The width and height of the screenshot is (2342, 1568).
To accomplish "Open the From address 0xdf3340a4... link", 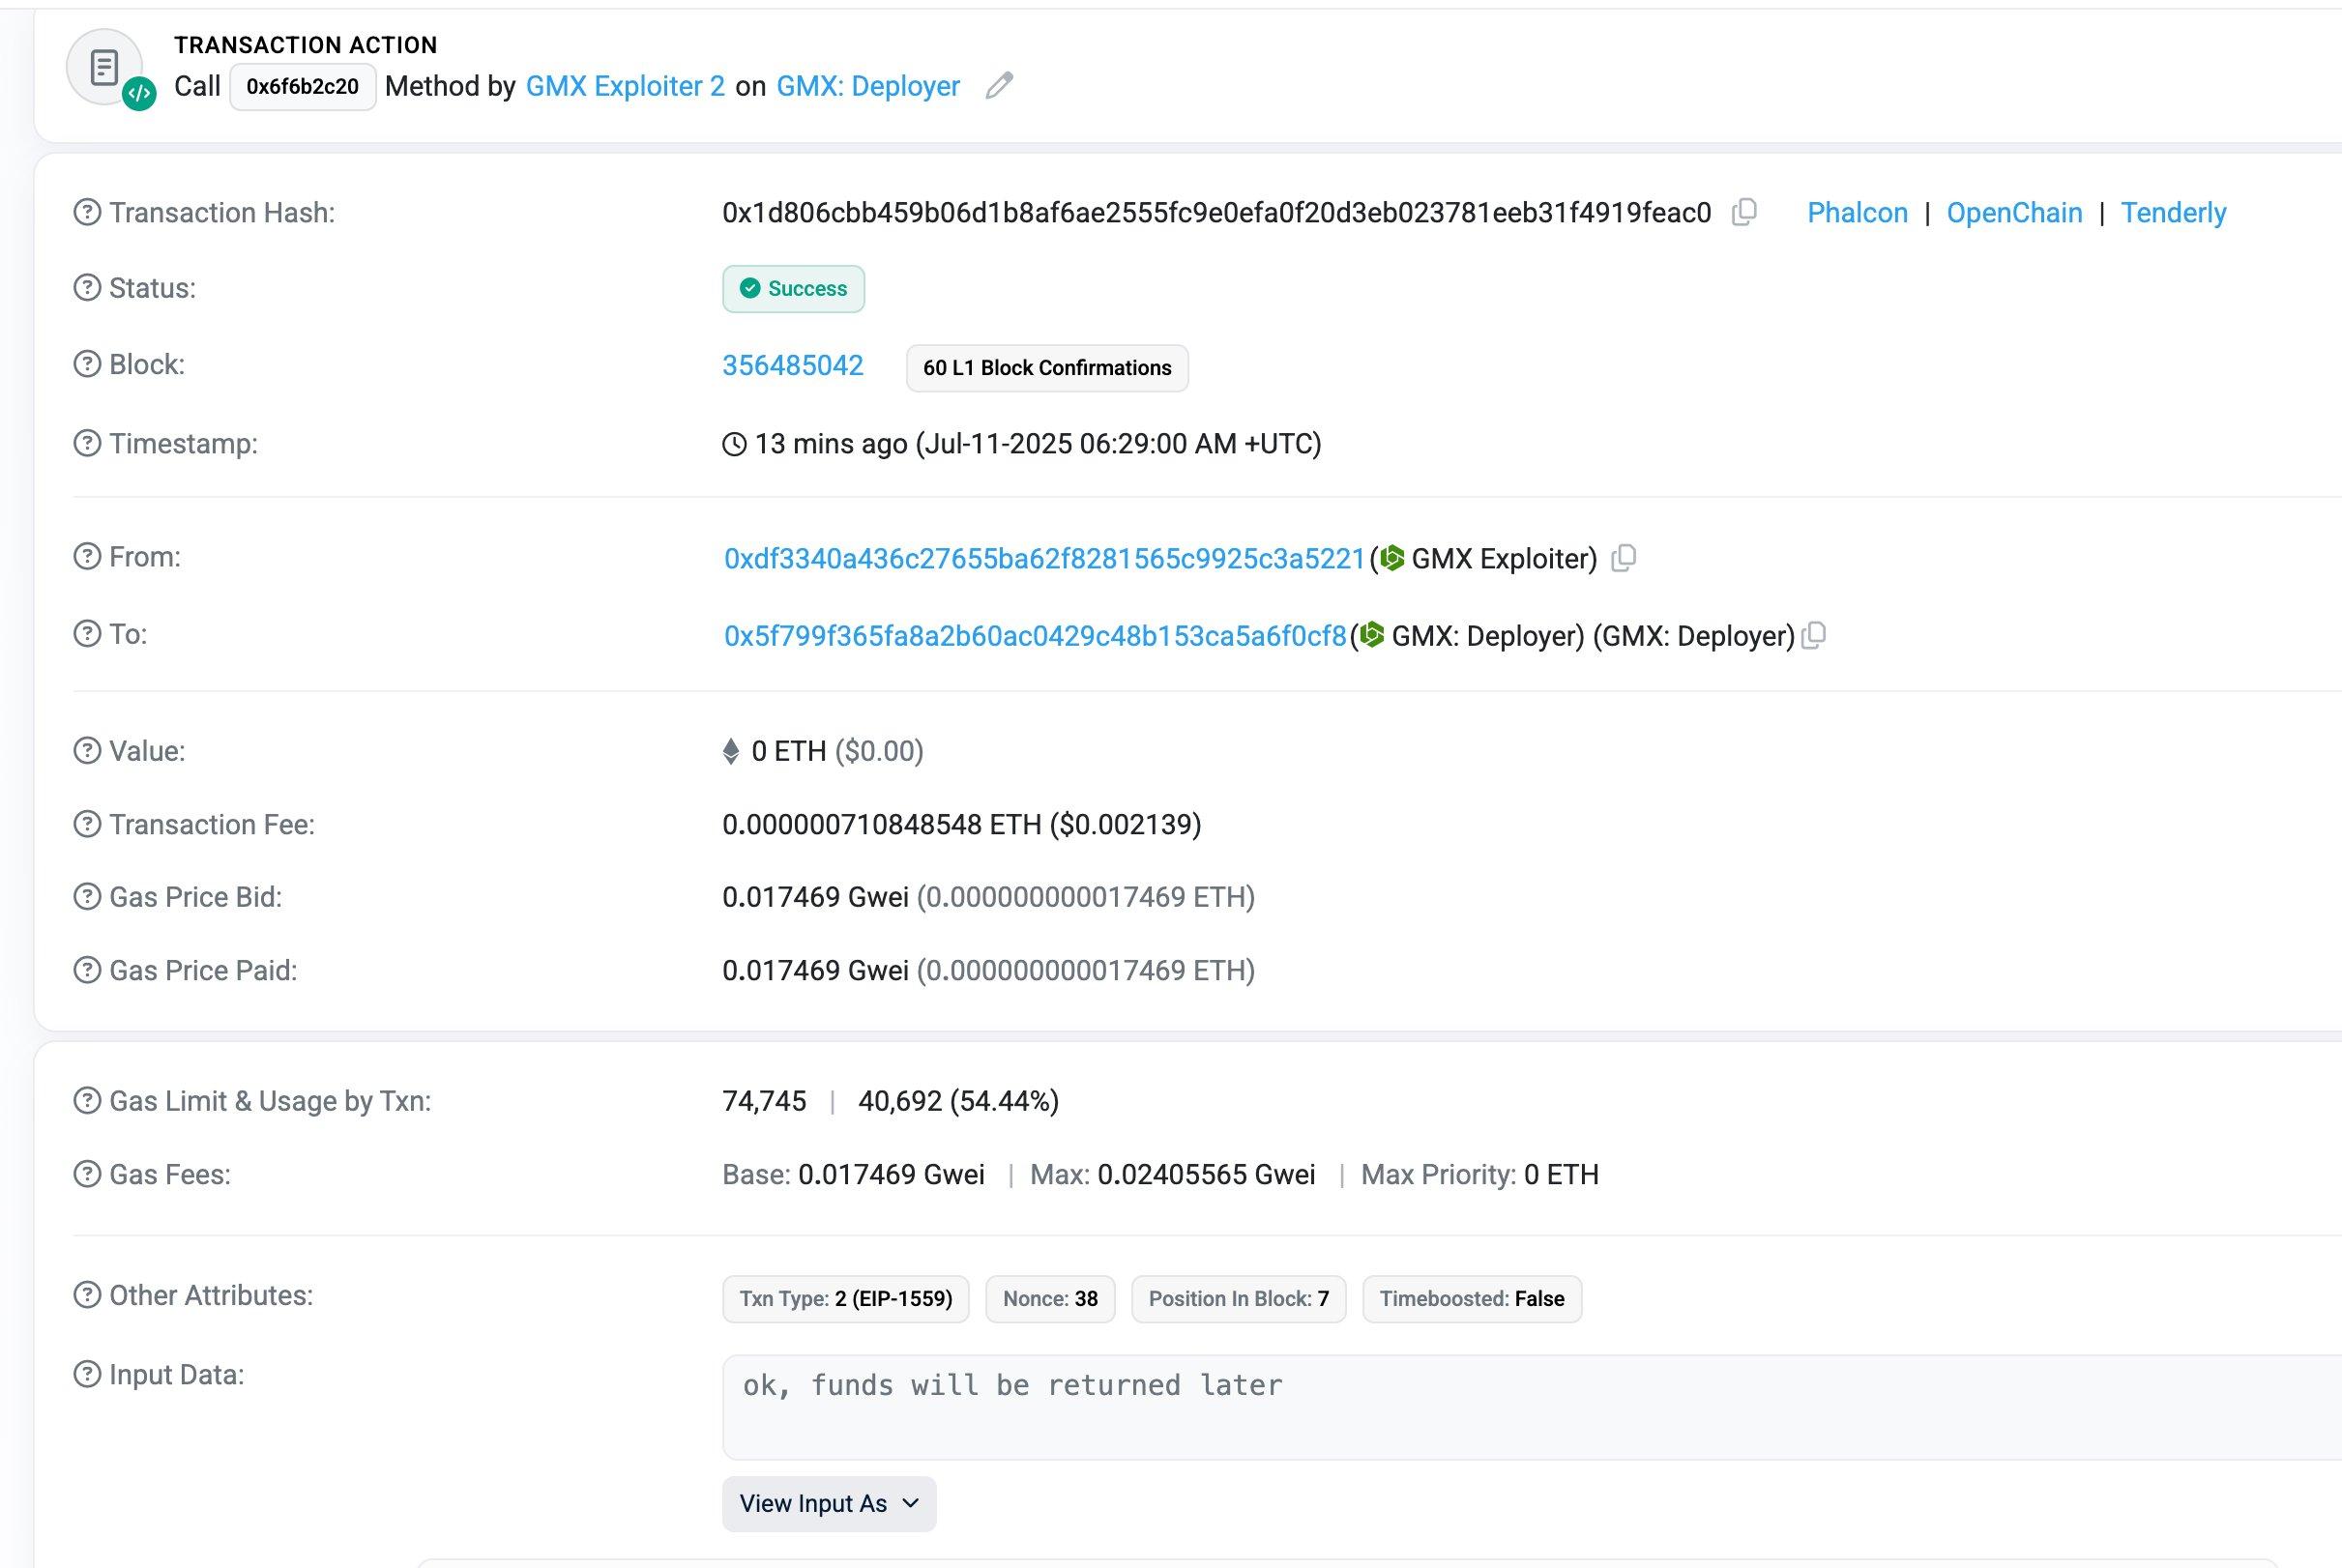I will point(1044,558).
